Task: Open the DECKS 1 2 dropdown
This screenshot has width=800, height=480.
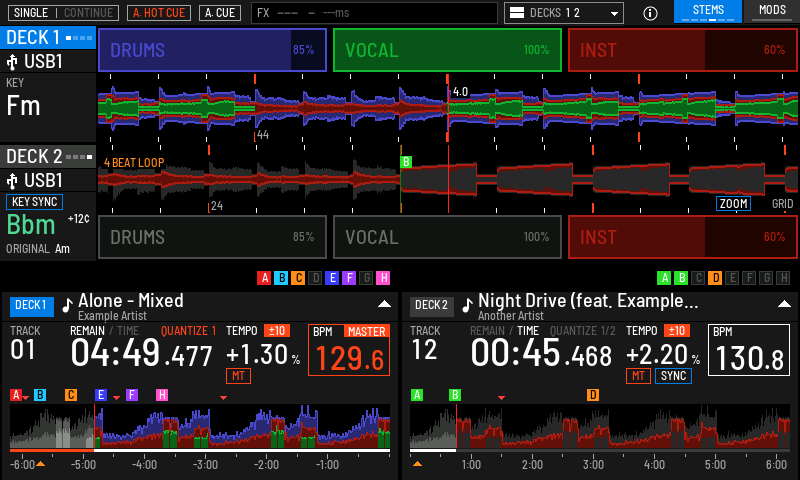Action: [x=564, y=13]
